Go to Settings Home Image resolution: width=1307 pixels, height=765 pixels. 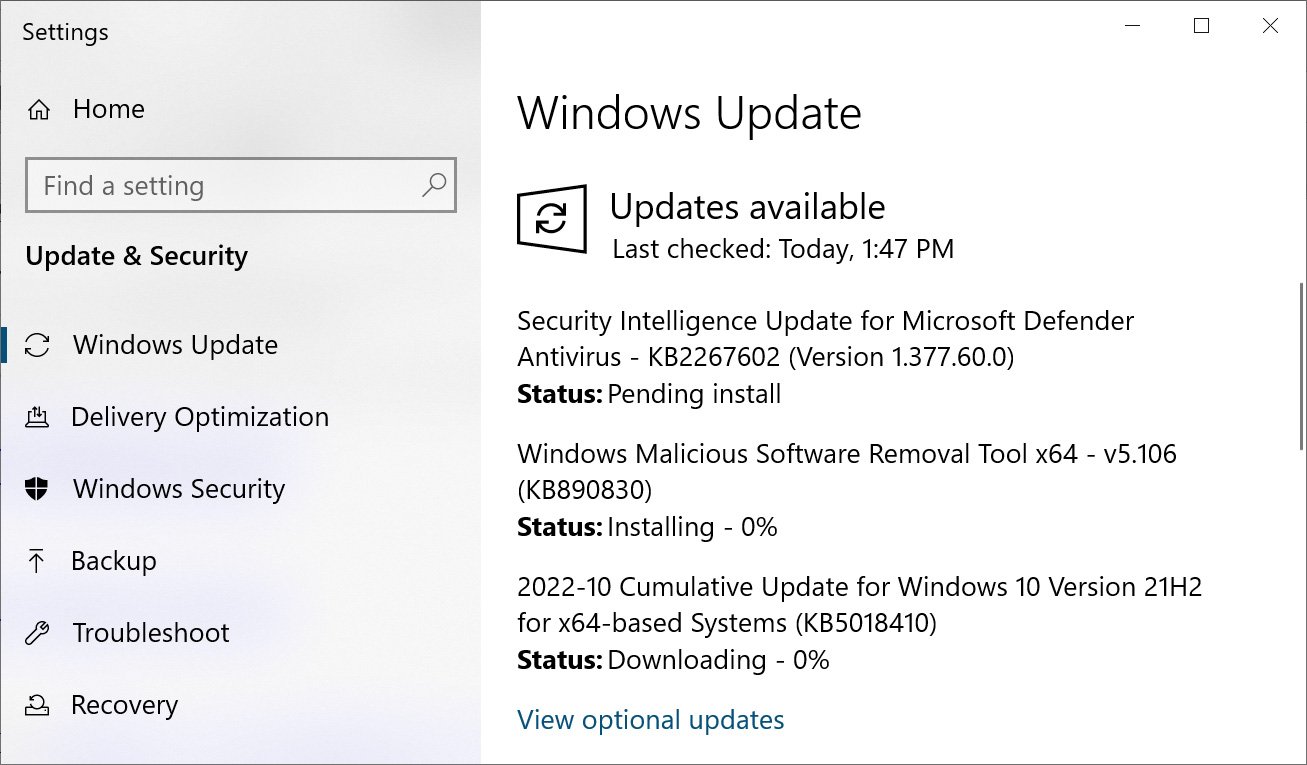(x=108, y=110)
